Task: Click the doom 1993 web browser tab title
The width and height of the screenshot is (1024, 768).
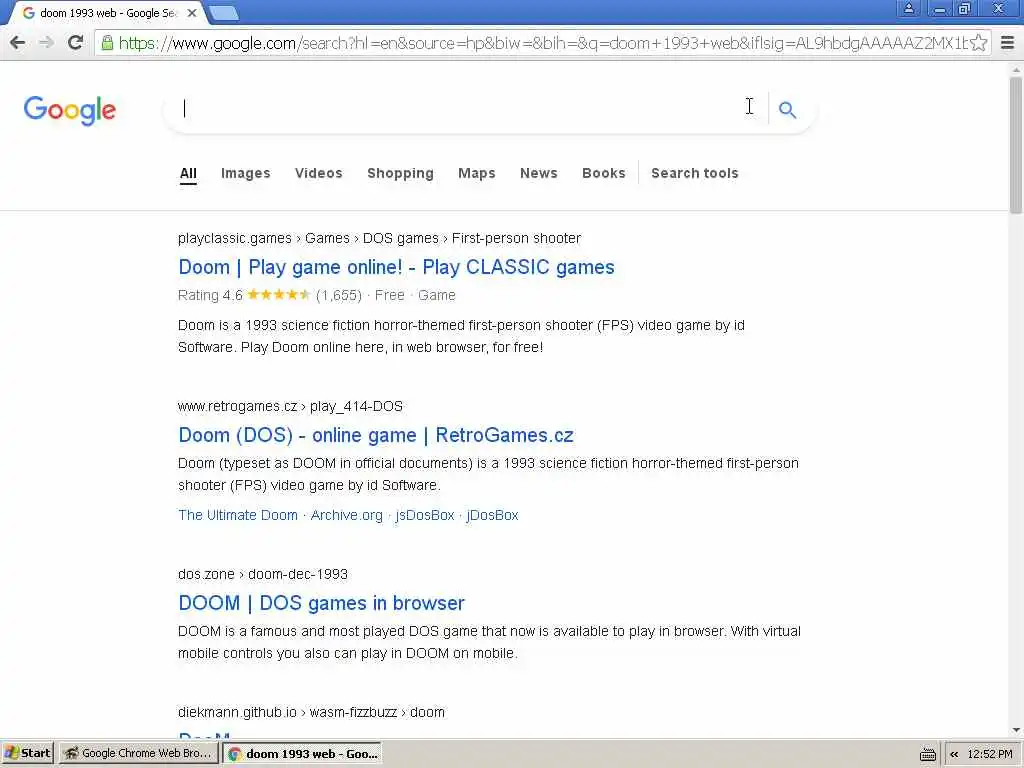Action: pyautogui.click(x=108, y=12)
